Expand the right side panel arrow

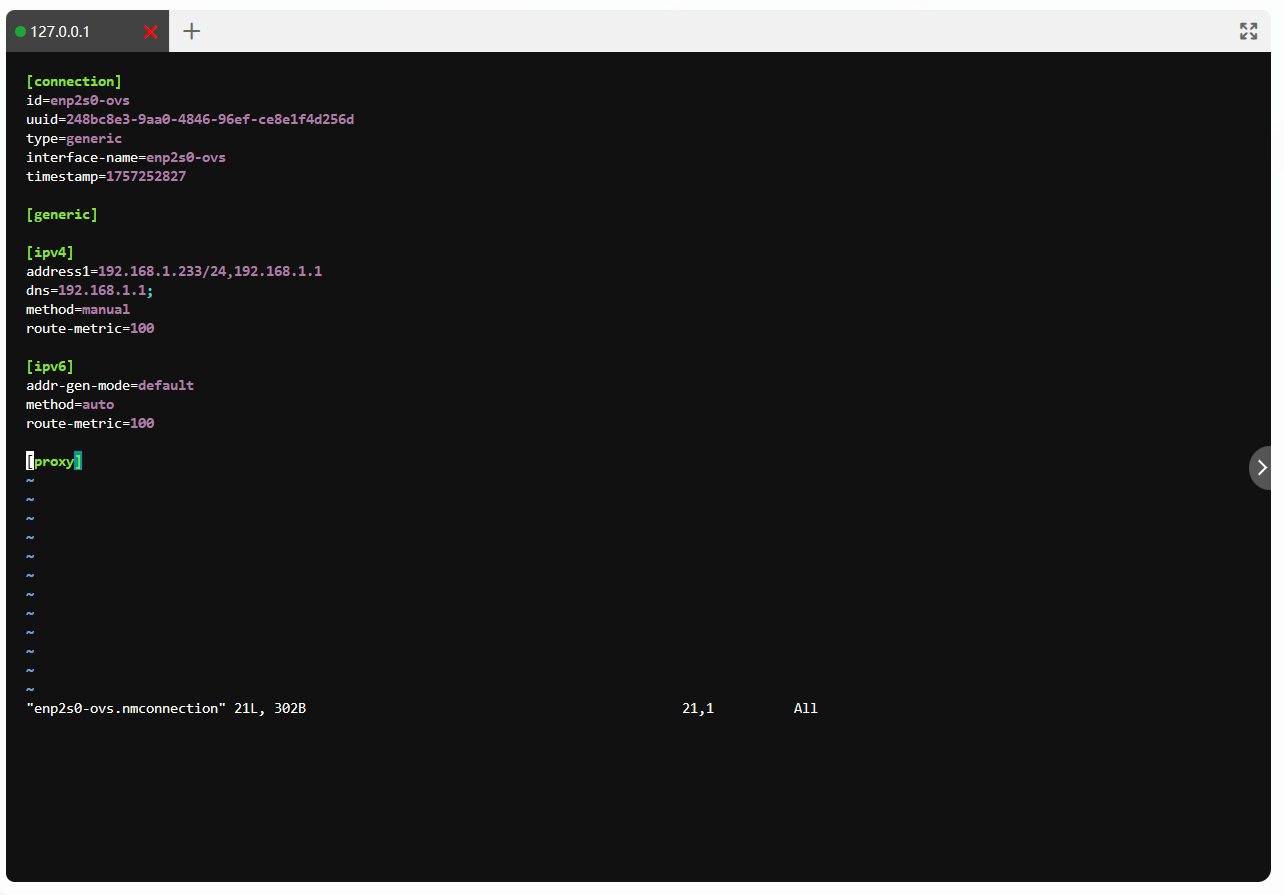[1262, 467]
